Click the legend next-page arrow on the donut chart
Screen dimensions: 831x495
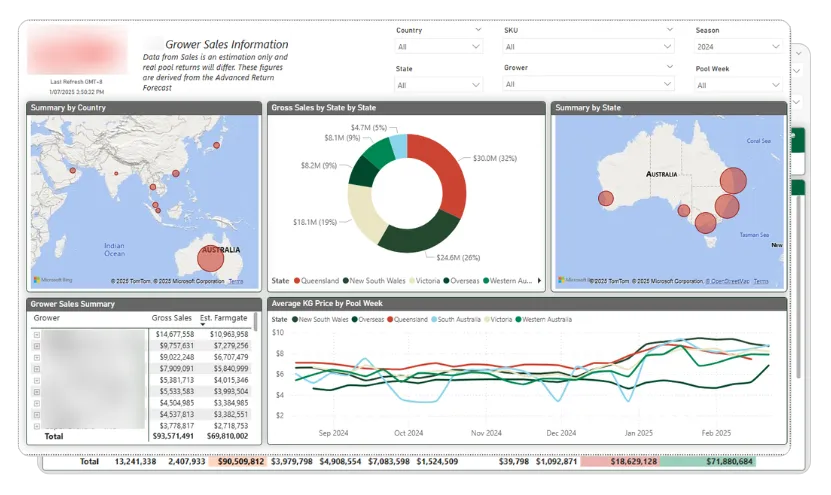(x=539, y=281)
